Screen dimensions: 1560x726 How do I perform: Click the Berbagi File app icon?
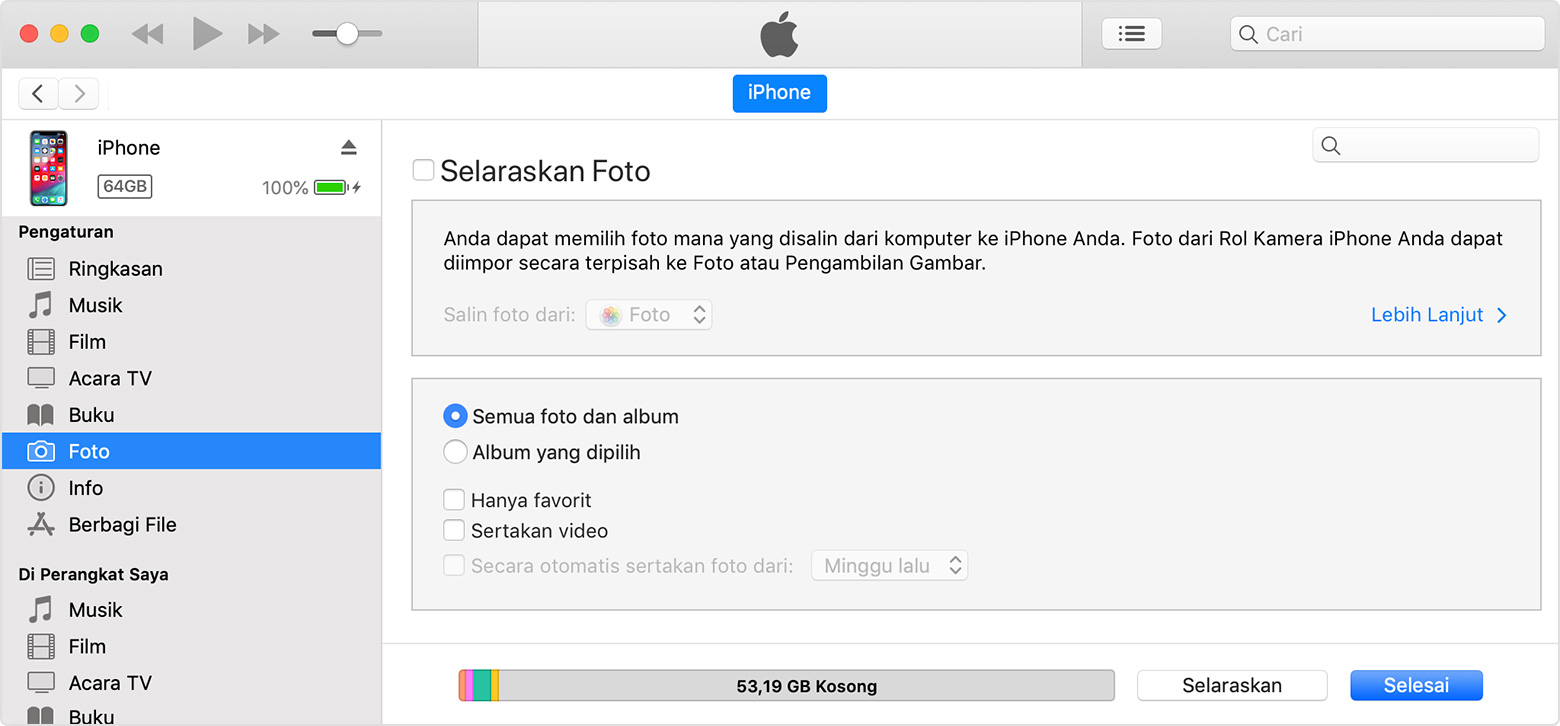point(41,524)
